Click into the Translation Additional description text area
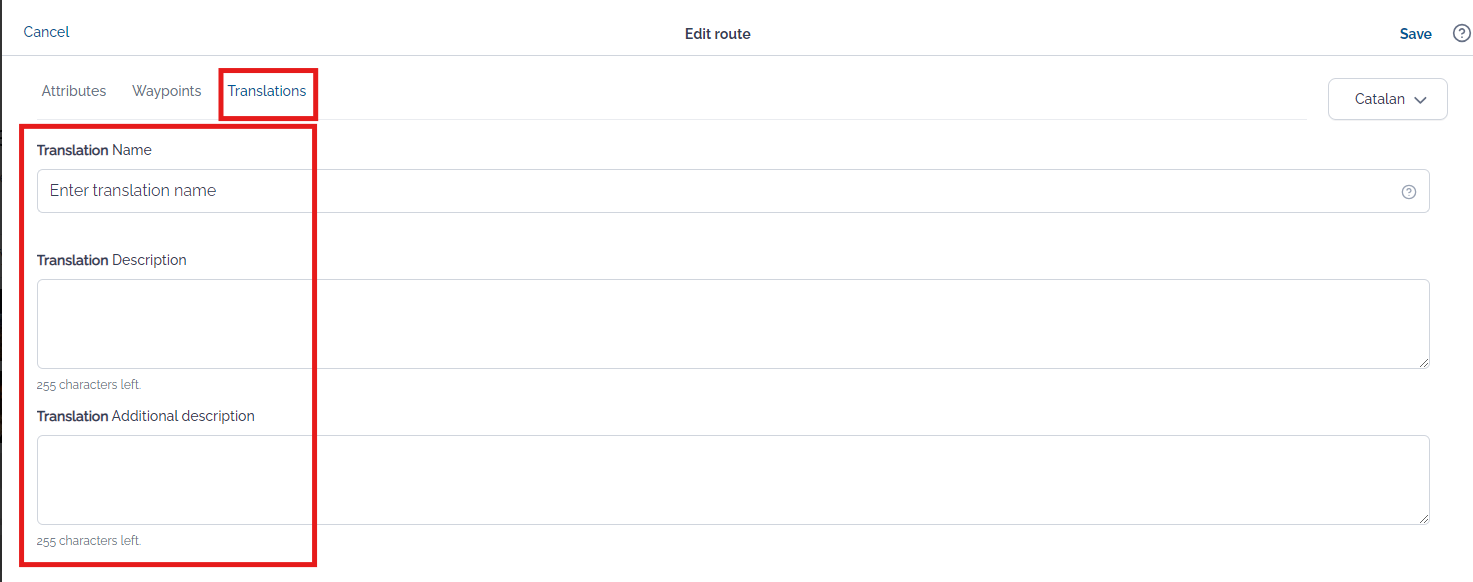Viewport: 1473px width, 582px height. point(733,480)
